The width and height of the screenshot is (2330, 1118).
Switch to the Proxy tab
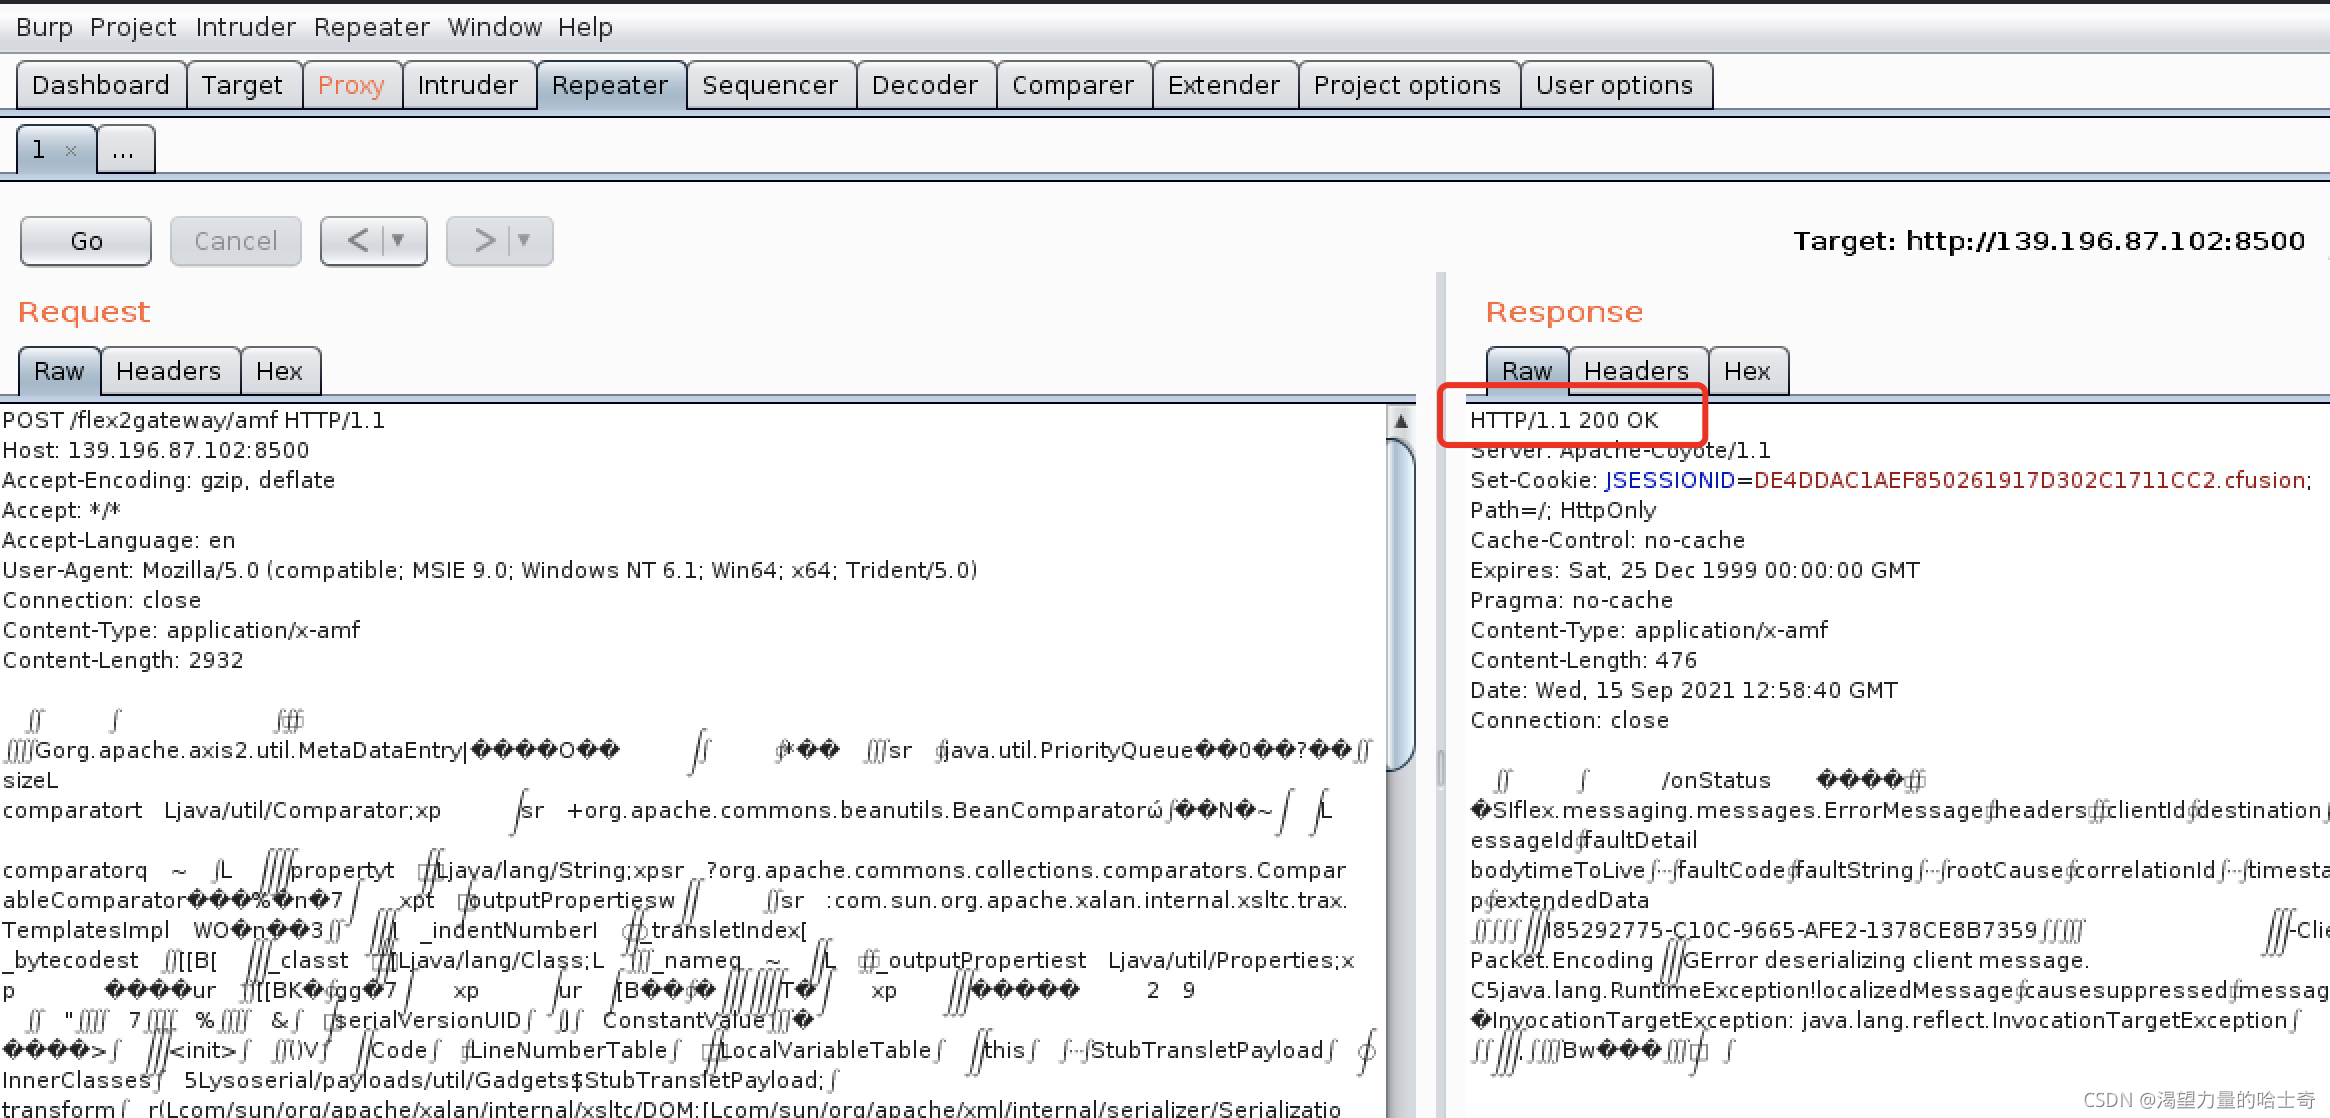pyautogui.click(x=351, y=85)
